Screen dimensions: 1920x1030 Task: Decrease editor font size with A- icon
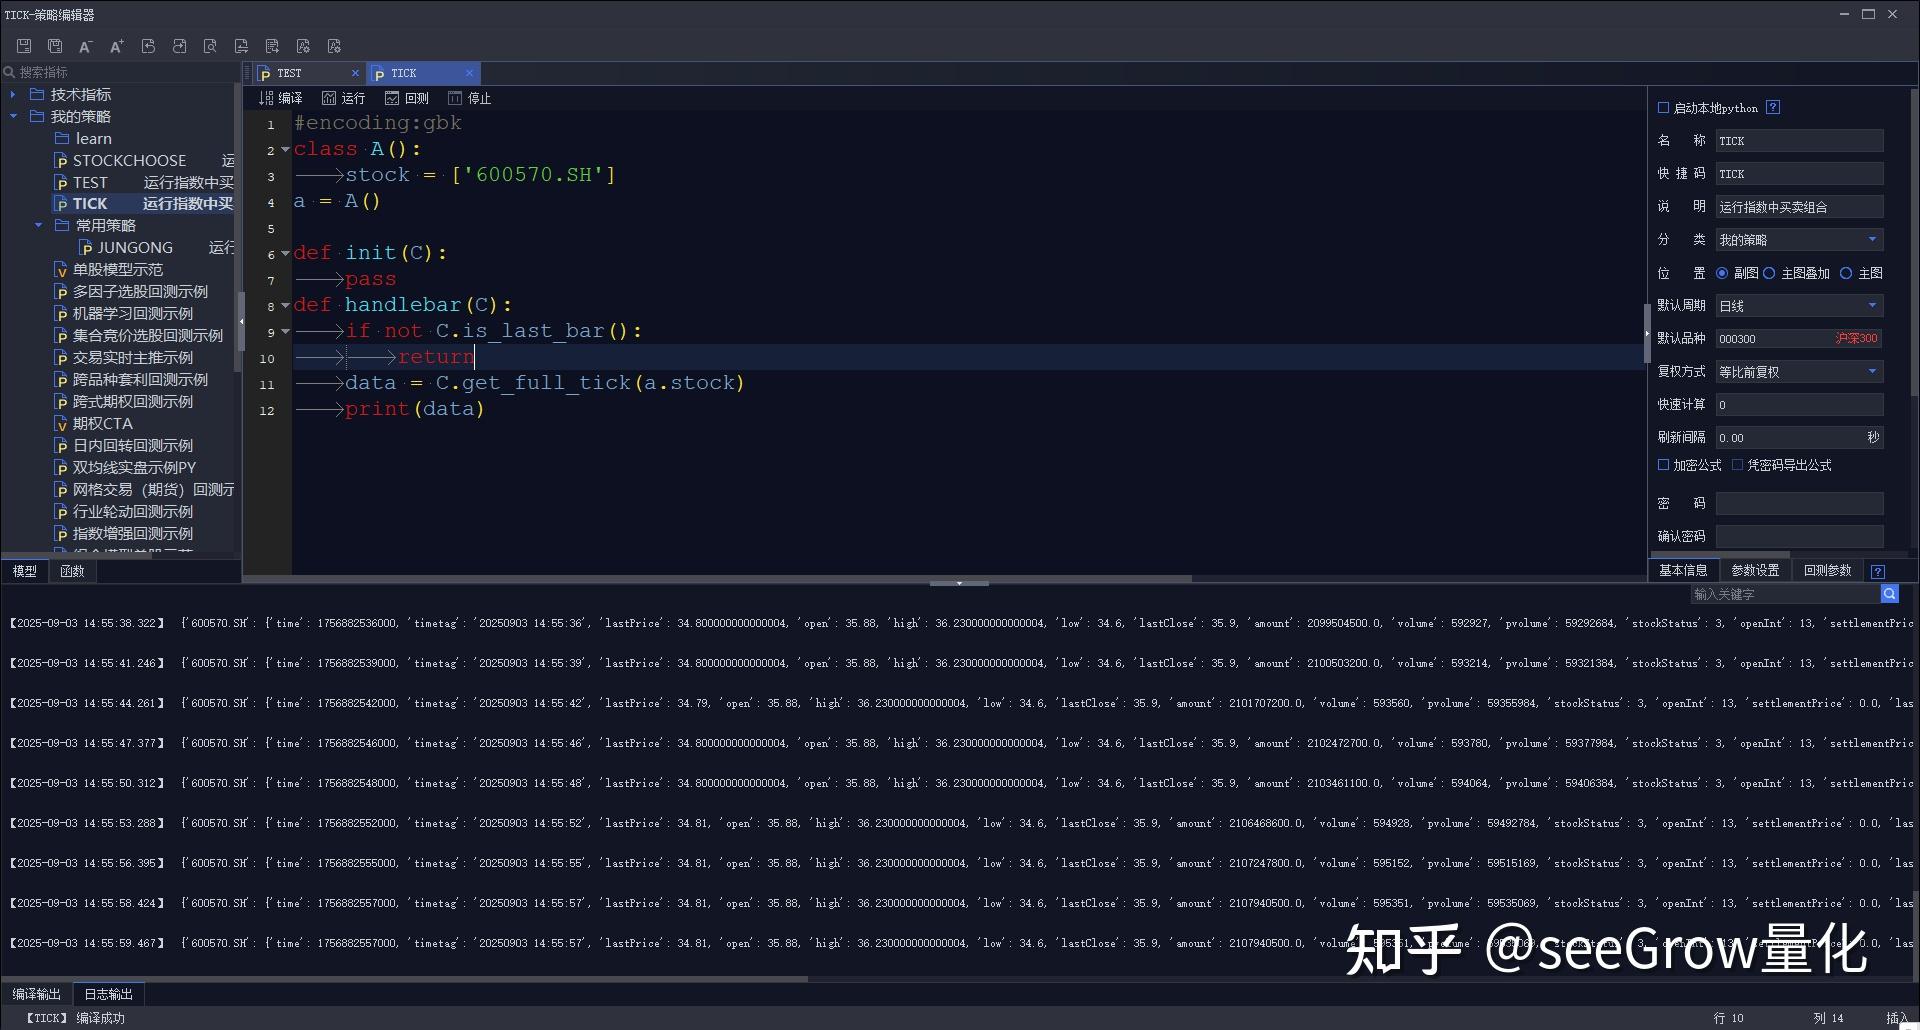(85, 46)
